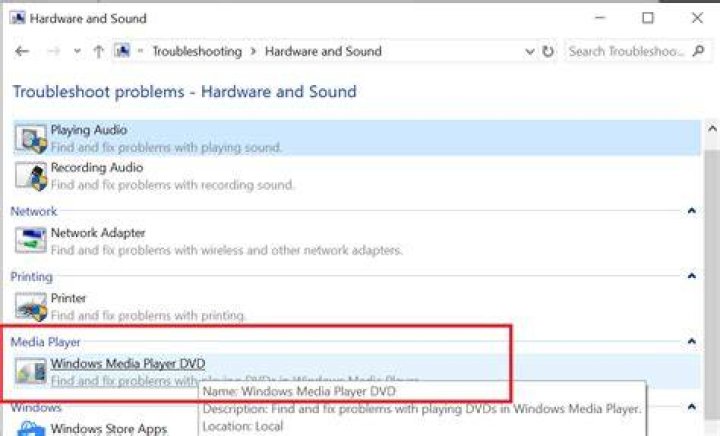The image size is (720, 436).
Task: Click the Network Adapter icon
Action: [31, 240]
